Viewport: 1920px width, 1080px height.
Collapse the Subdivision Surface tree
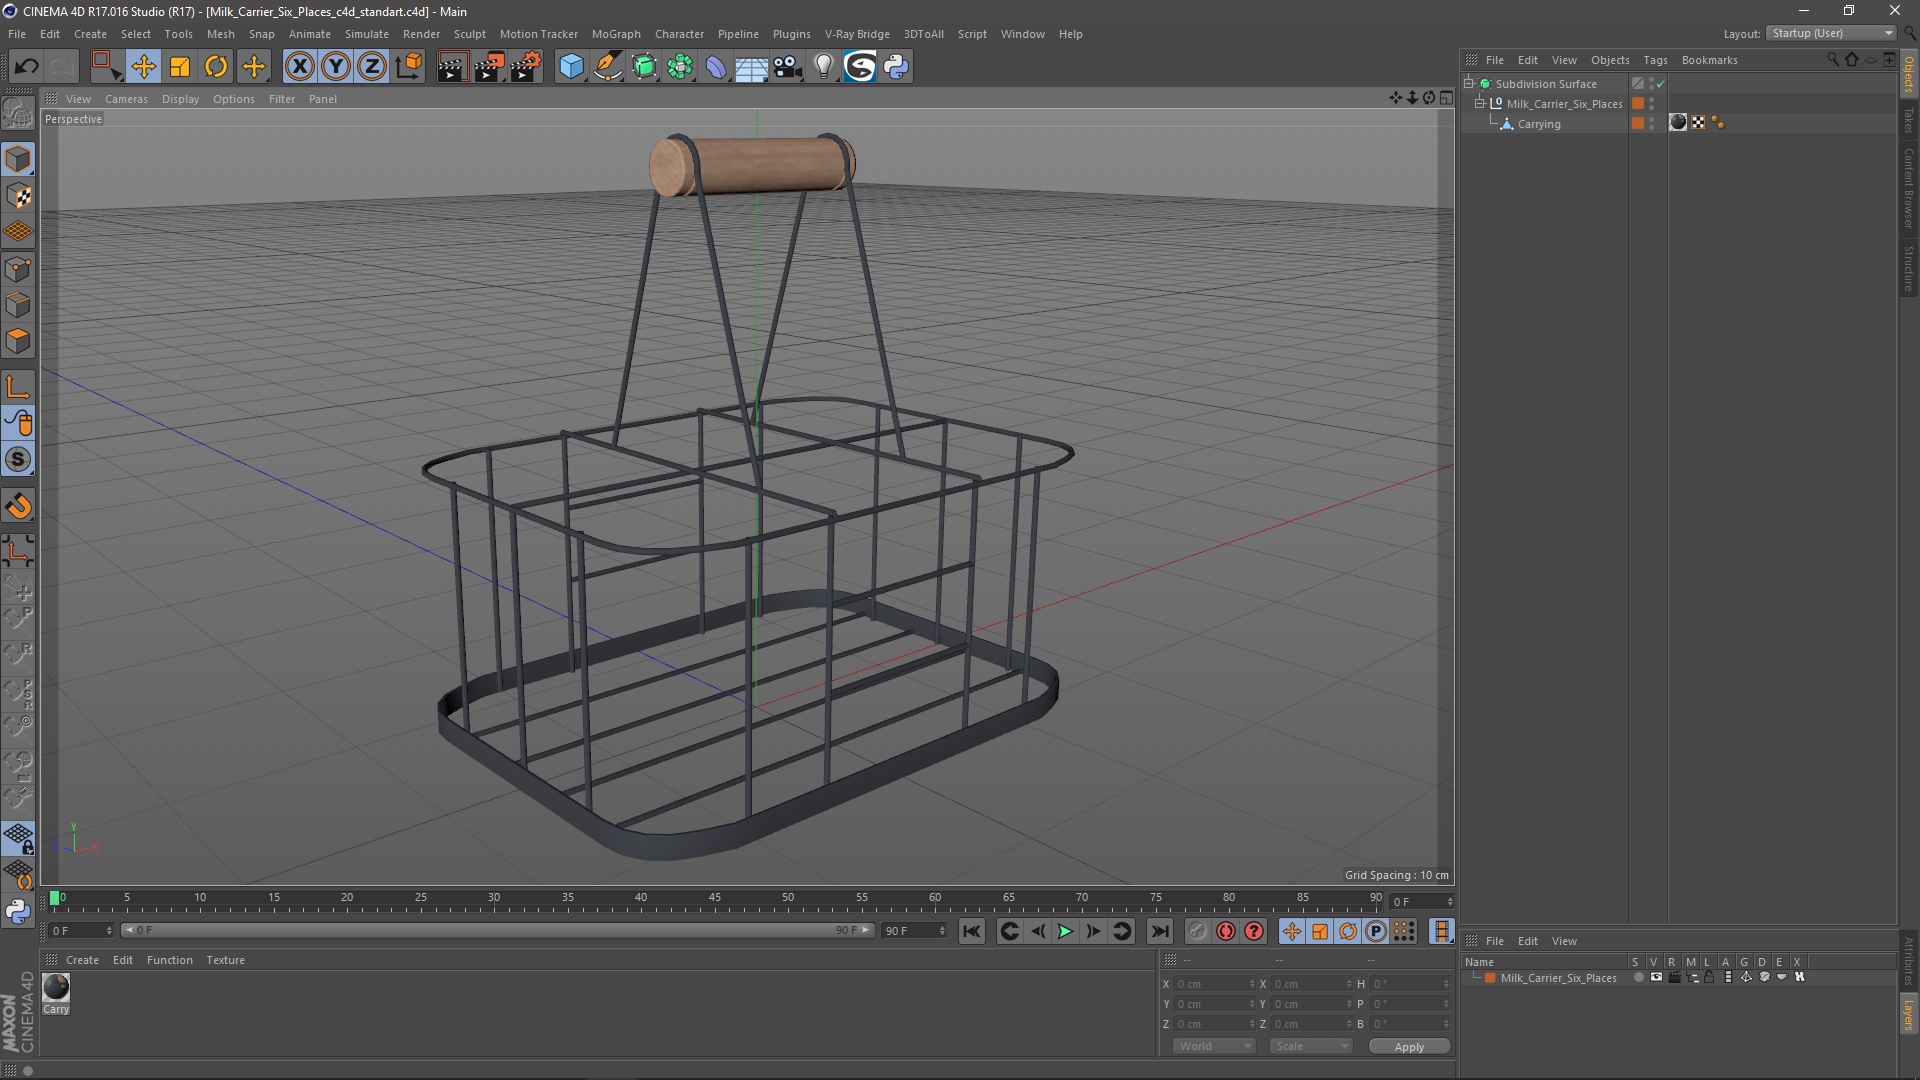click(x=1469, y=83)
